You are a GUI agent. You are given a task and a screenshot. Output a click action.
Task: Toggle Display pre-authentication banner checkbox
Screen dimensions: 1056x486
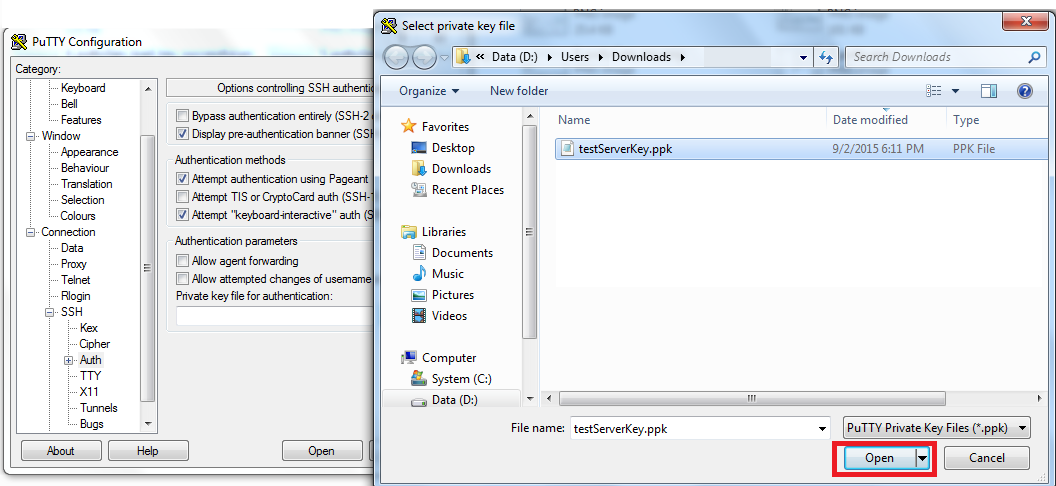click(182, 133)
